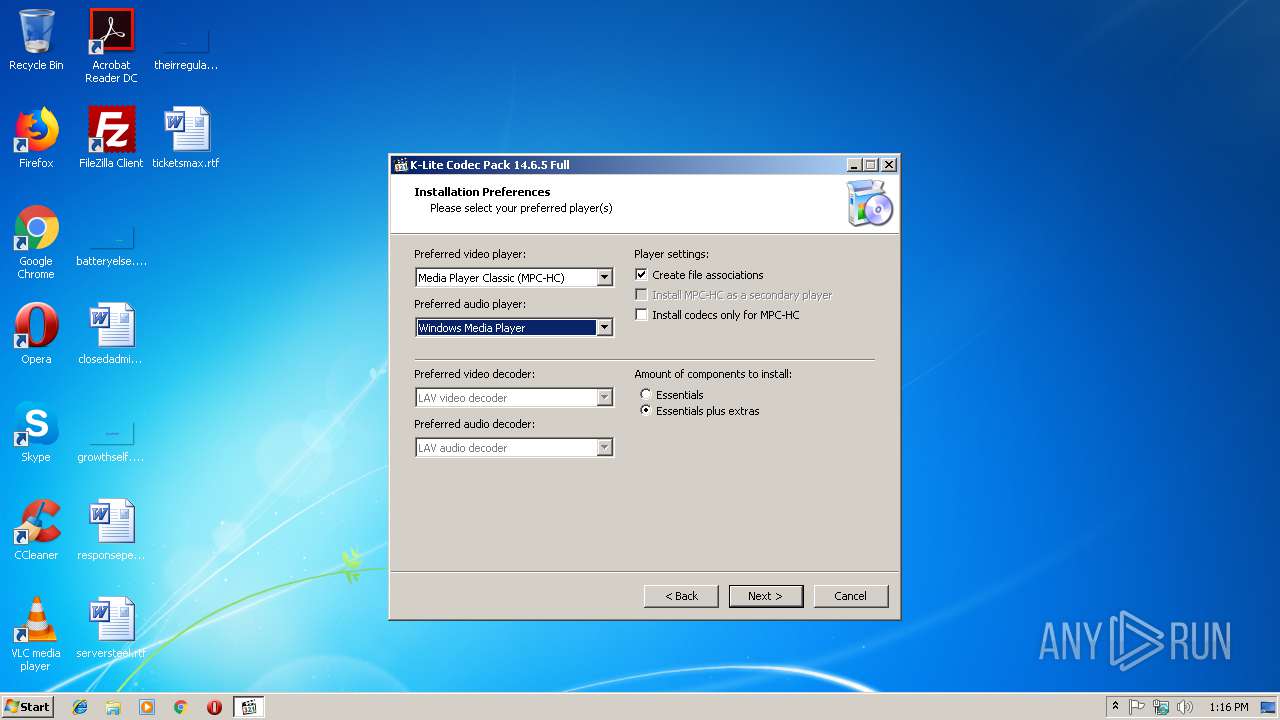Open the Opera desktop shortcut
Screen dimensions: 1280x720
tap(36, 334)
